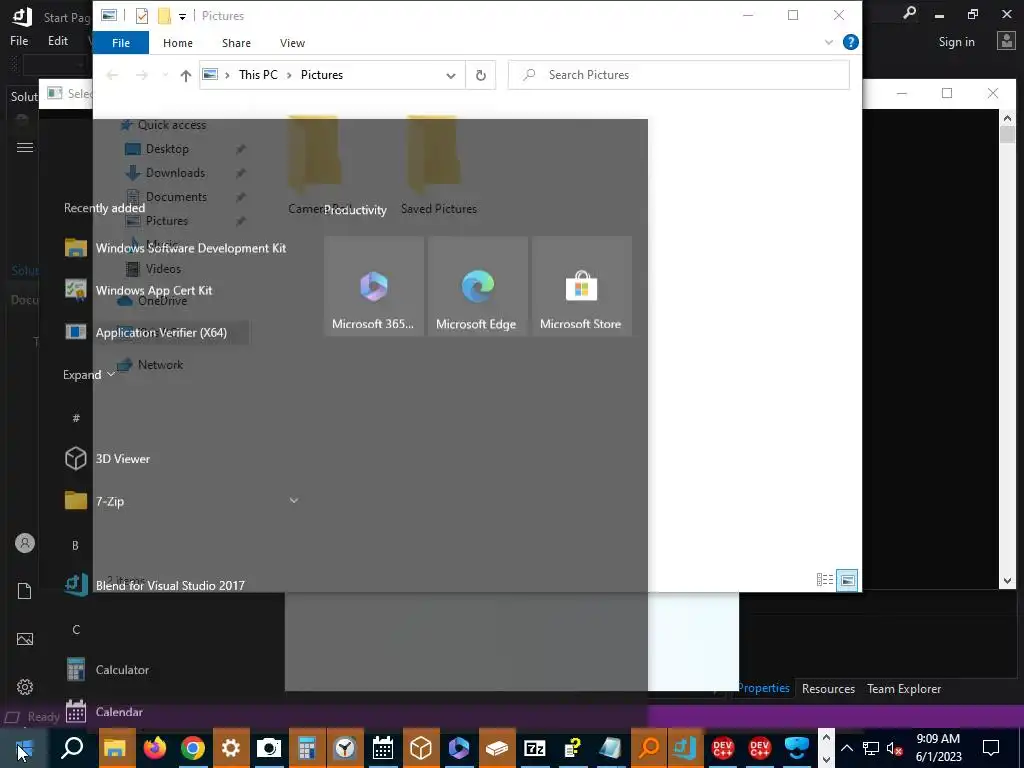Open Microsoft 365 tile in Start menu
Image resolution: width=1024 pixels, height=768 pixels.
click(374, 286)
